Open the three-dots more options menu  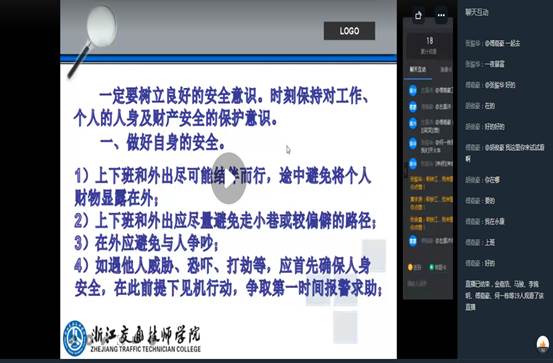tap(441, 15)
